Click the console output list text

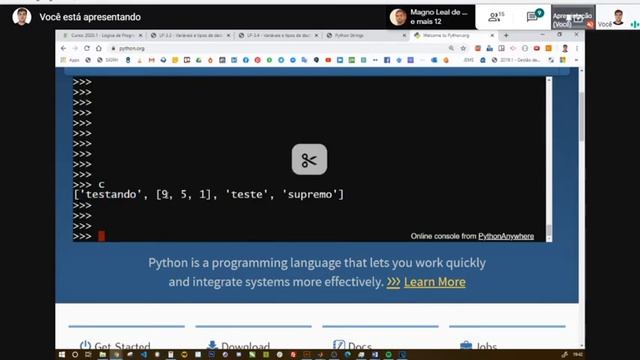click(209, 194)
